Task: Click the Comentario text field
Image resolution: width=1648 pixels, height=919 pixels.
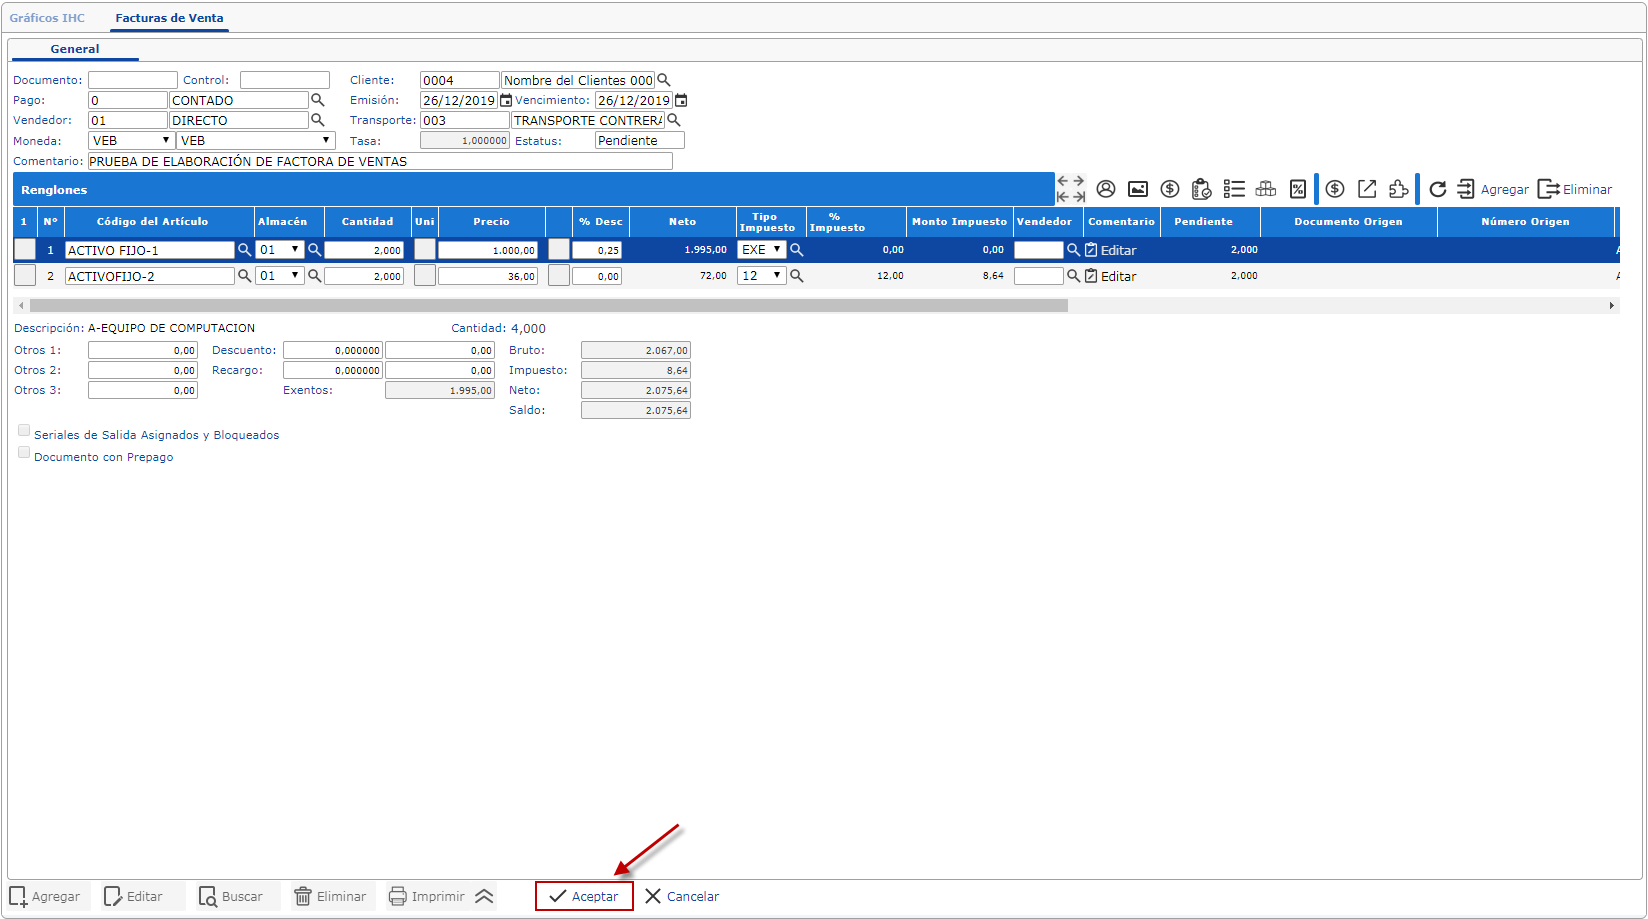Action: point(380,161)
